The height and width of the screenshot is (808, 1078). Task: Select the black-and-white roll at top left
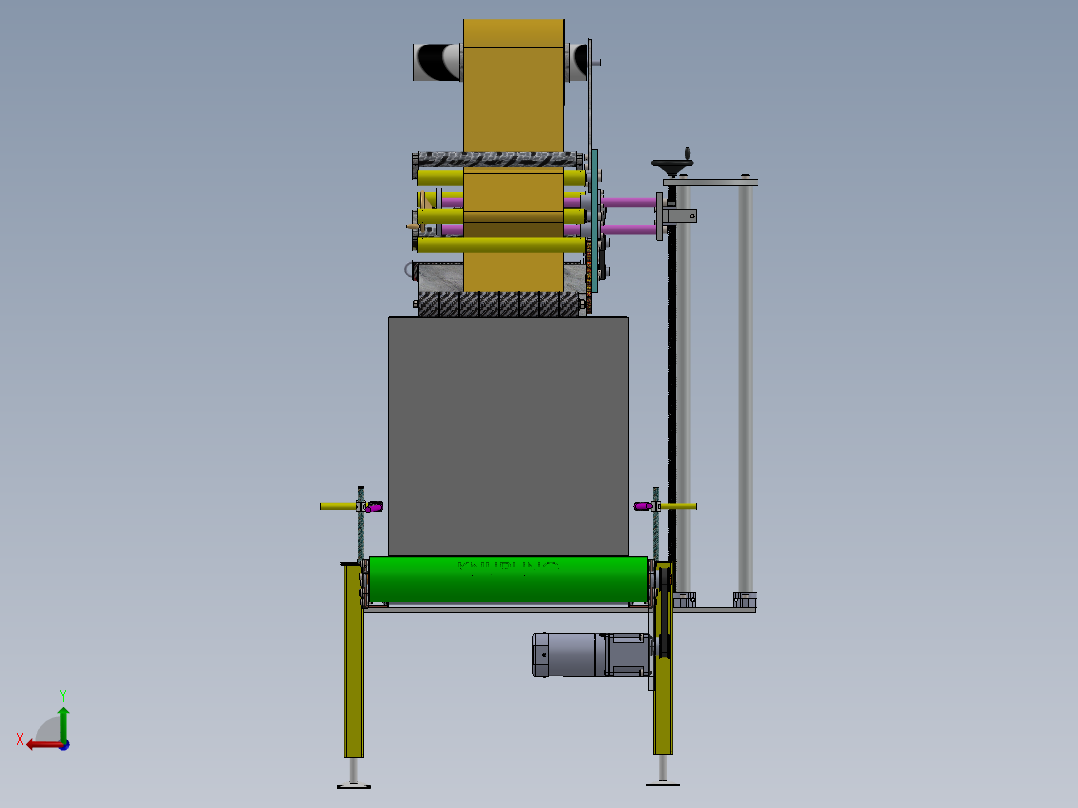point(438,62)
